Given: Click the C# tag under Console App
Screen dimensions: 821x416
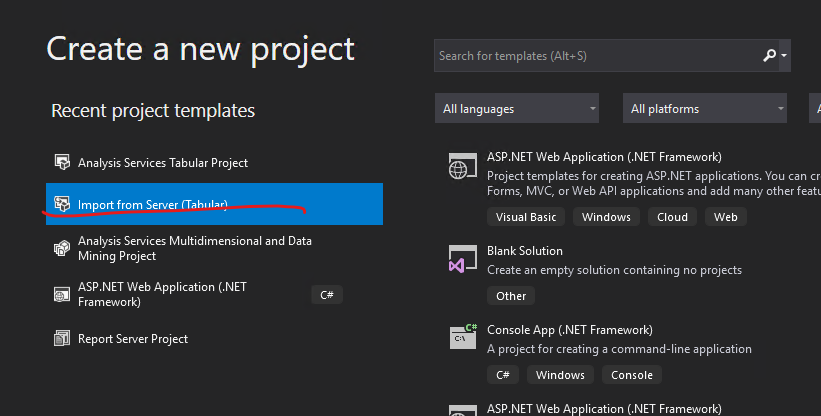Looking at the screenshot, I should (503, 375).
